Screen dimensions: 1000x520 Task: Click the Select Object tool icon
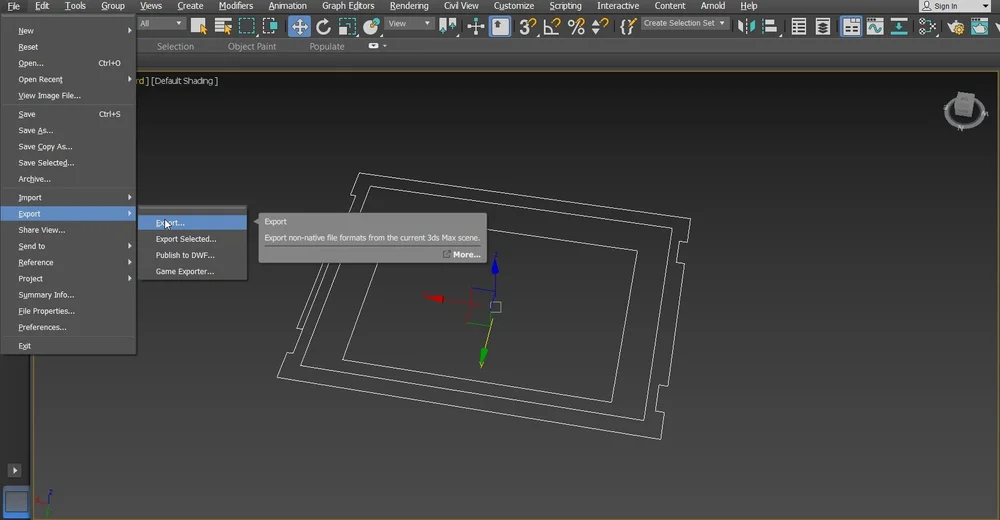coord(199,26)
